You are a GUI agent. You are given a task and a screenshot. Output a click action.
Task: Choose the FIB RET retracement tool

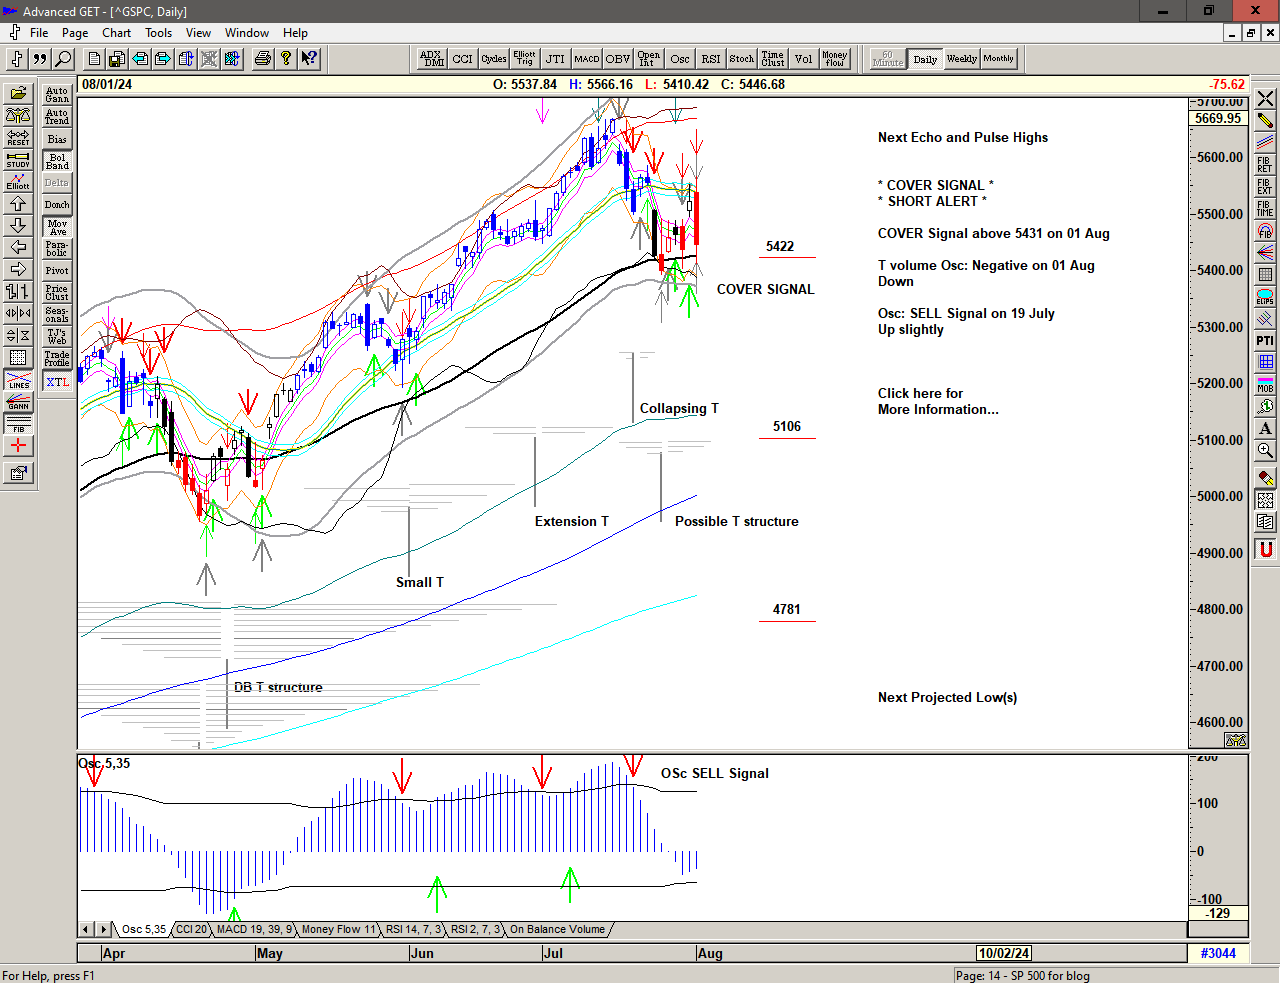pyautogui.click(x=1265, y=164)
